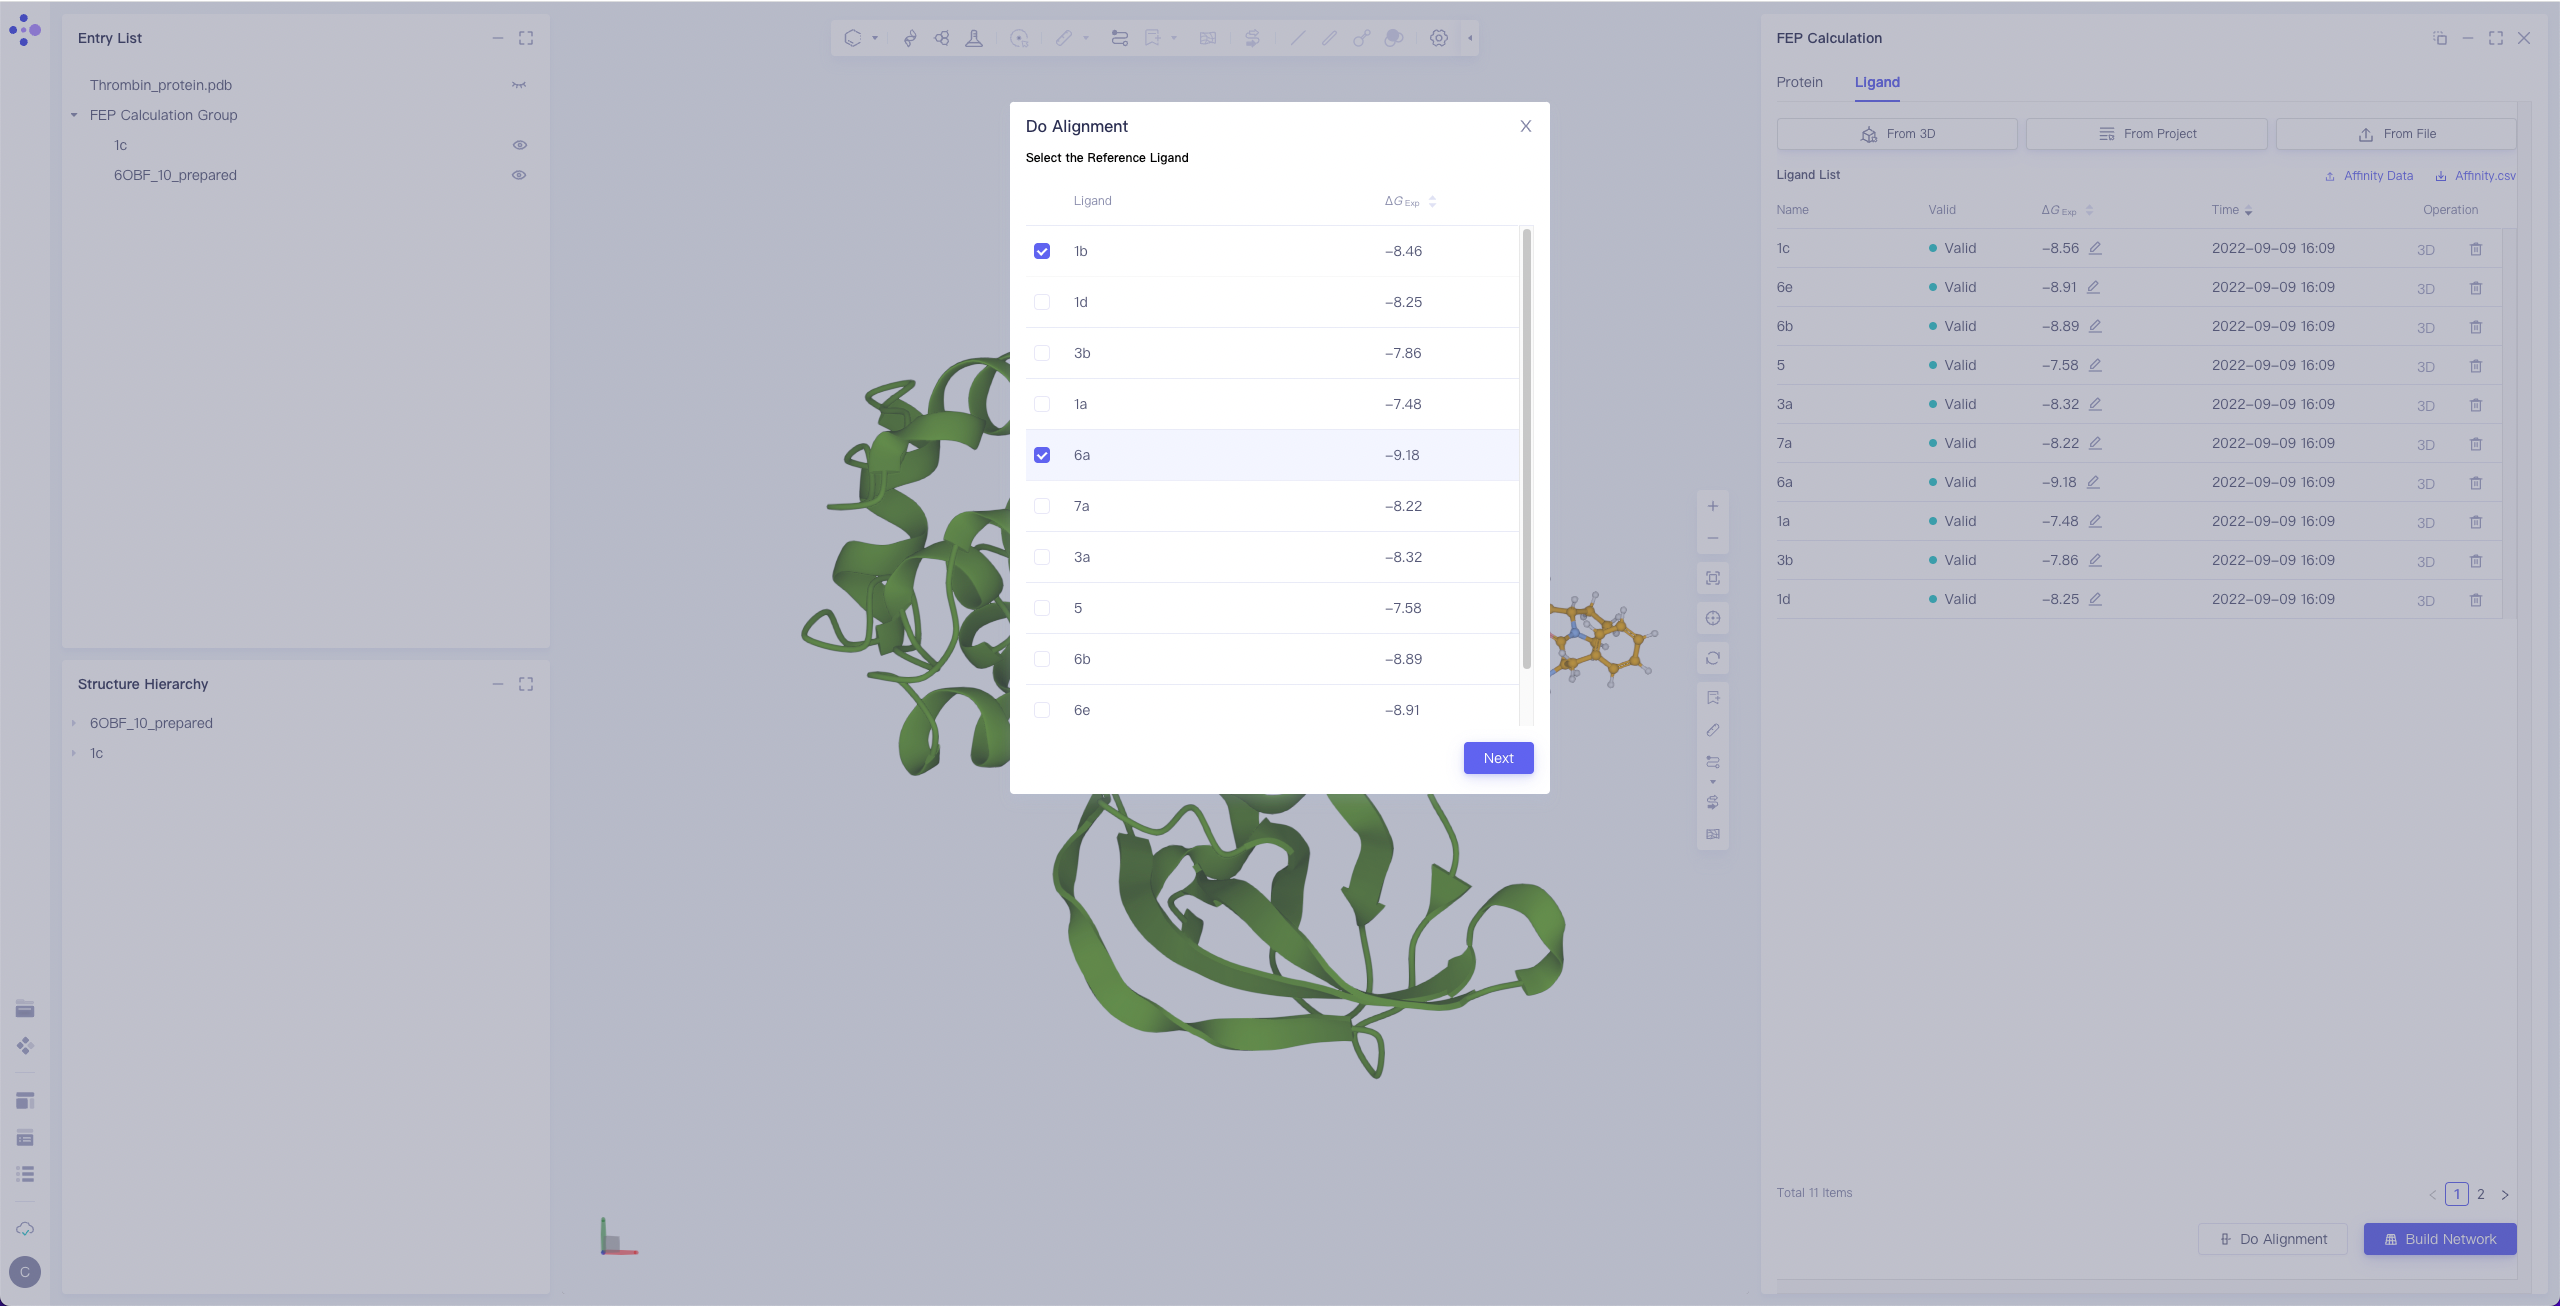The width and height of the screenshot is (2560, 1306).
Task: Download the Affinity.csv template
Action: click(x=2476, y=176)
